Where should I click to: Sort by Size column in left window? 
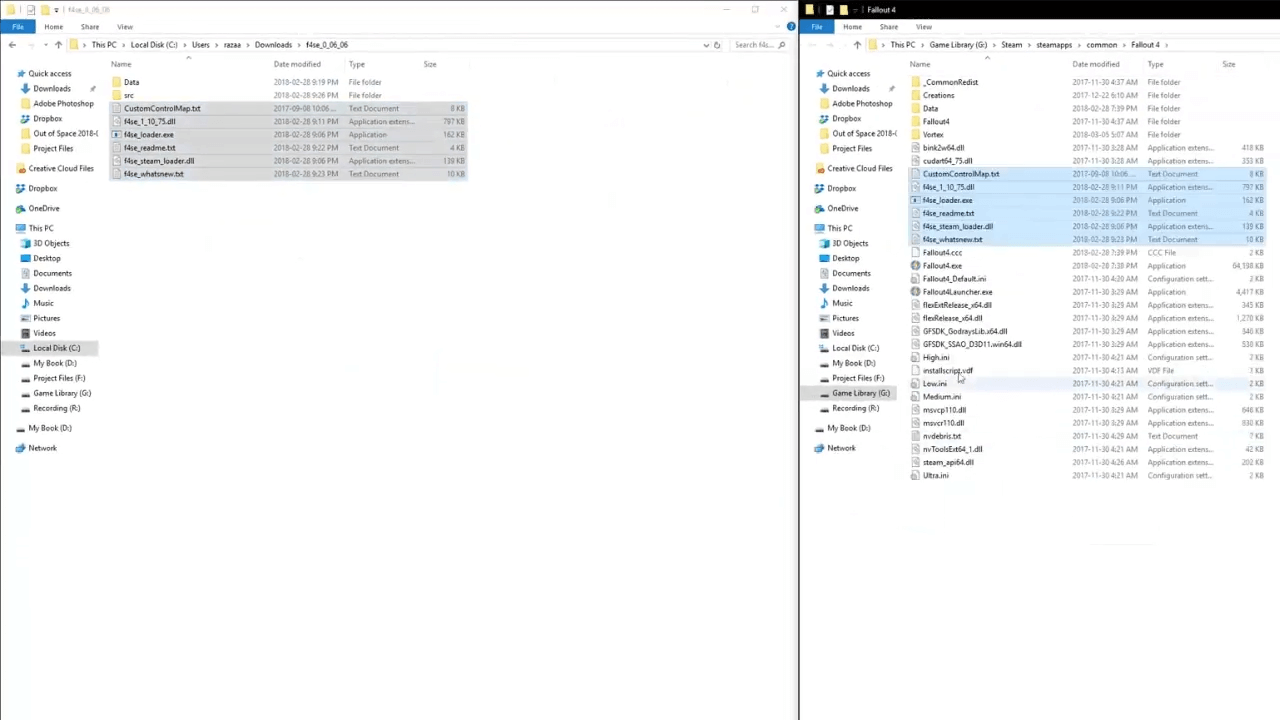430,64
